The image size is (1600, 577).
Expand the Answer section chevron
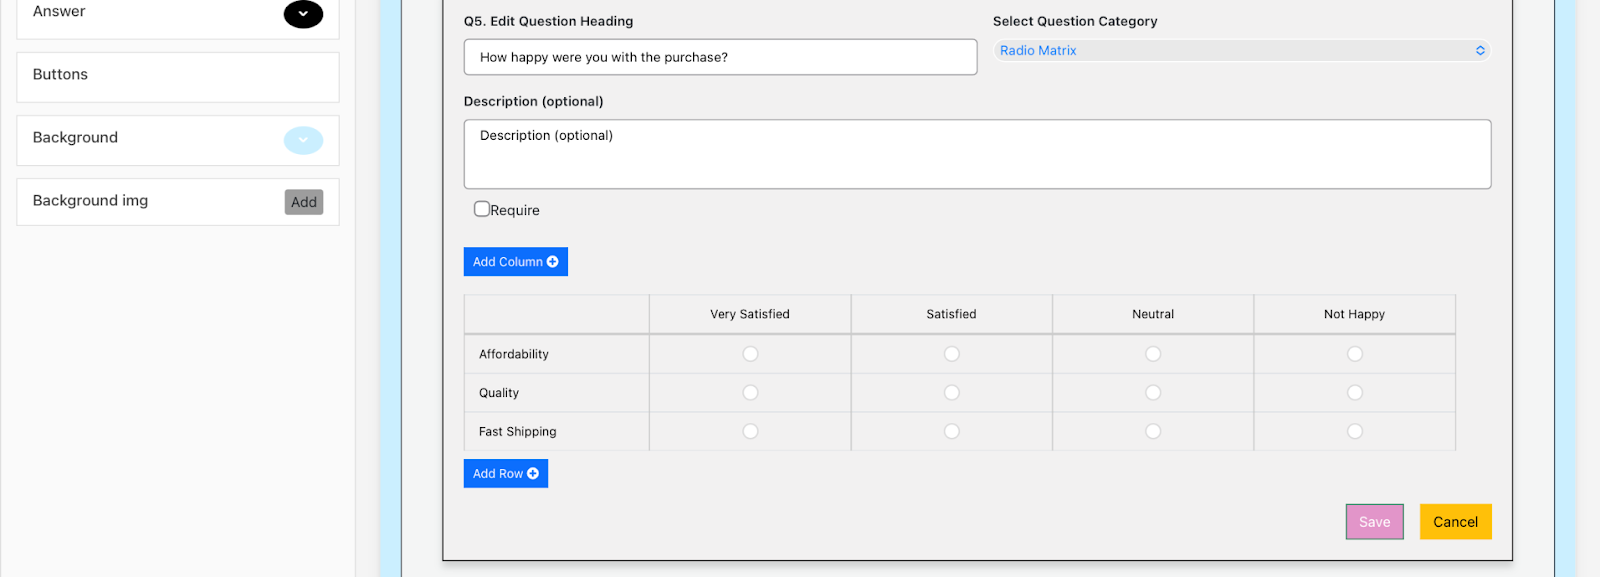303,14
